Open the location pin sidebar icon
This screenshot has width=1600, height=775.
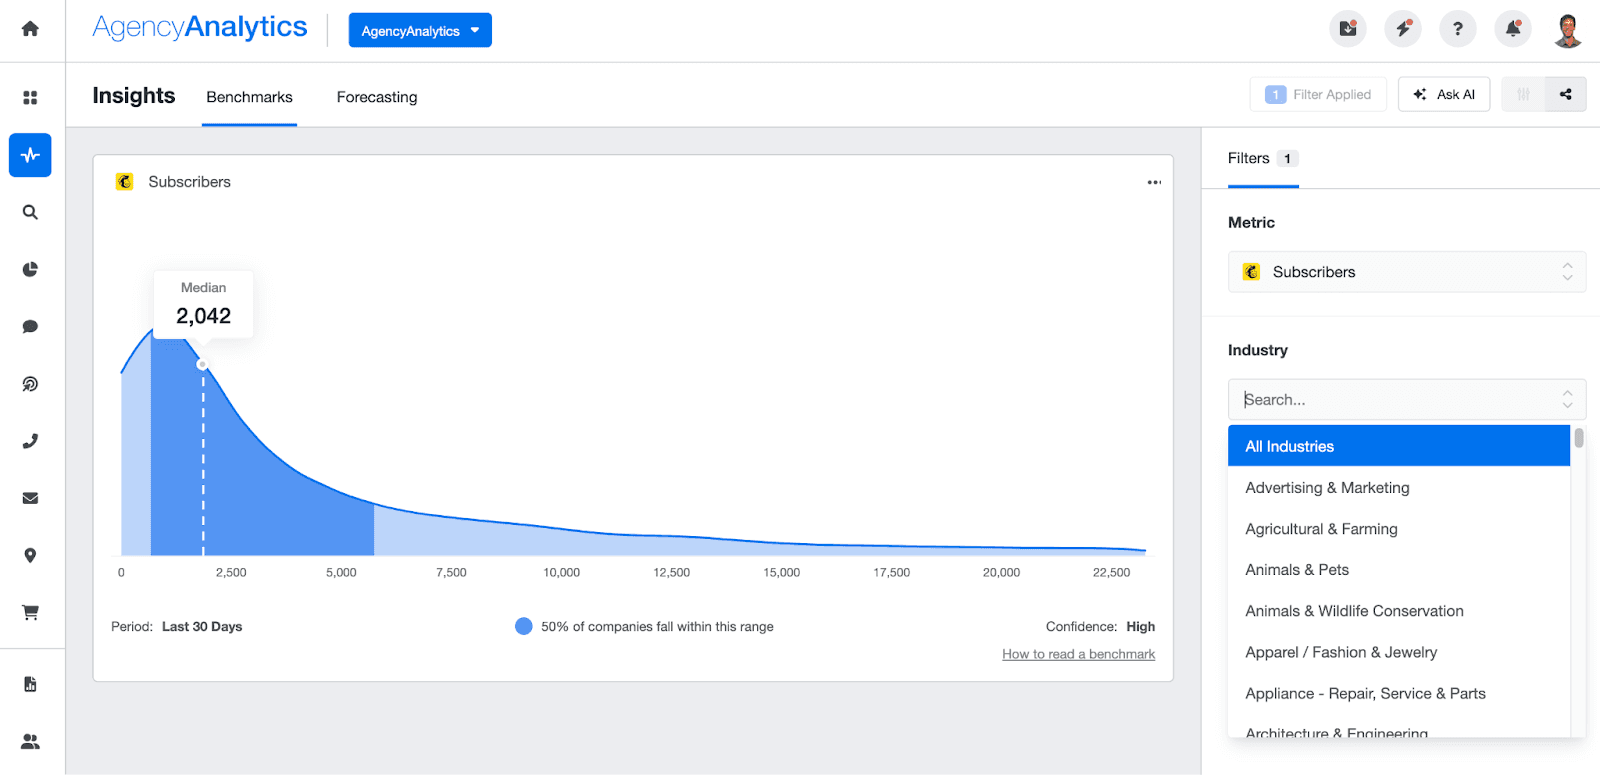30,555
